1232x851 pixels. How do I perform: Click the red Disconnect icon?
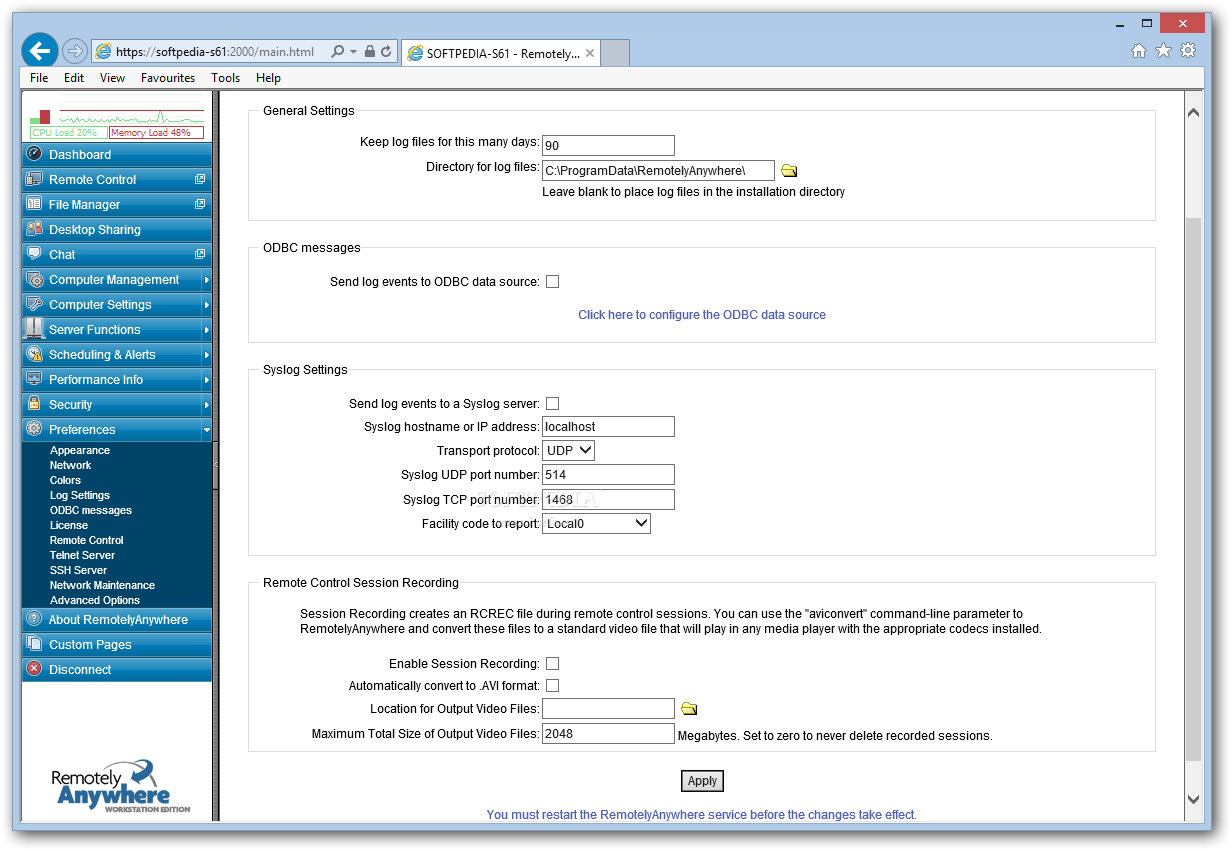coord(34,669)
